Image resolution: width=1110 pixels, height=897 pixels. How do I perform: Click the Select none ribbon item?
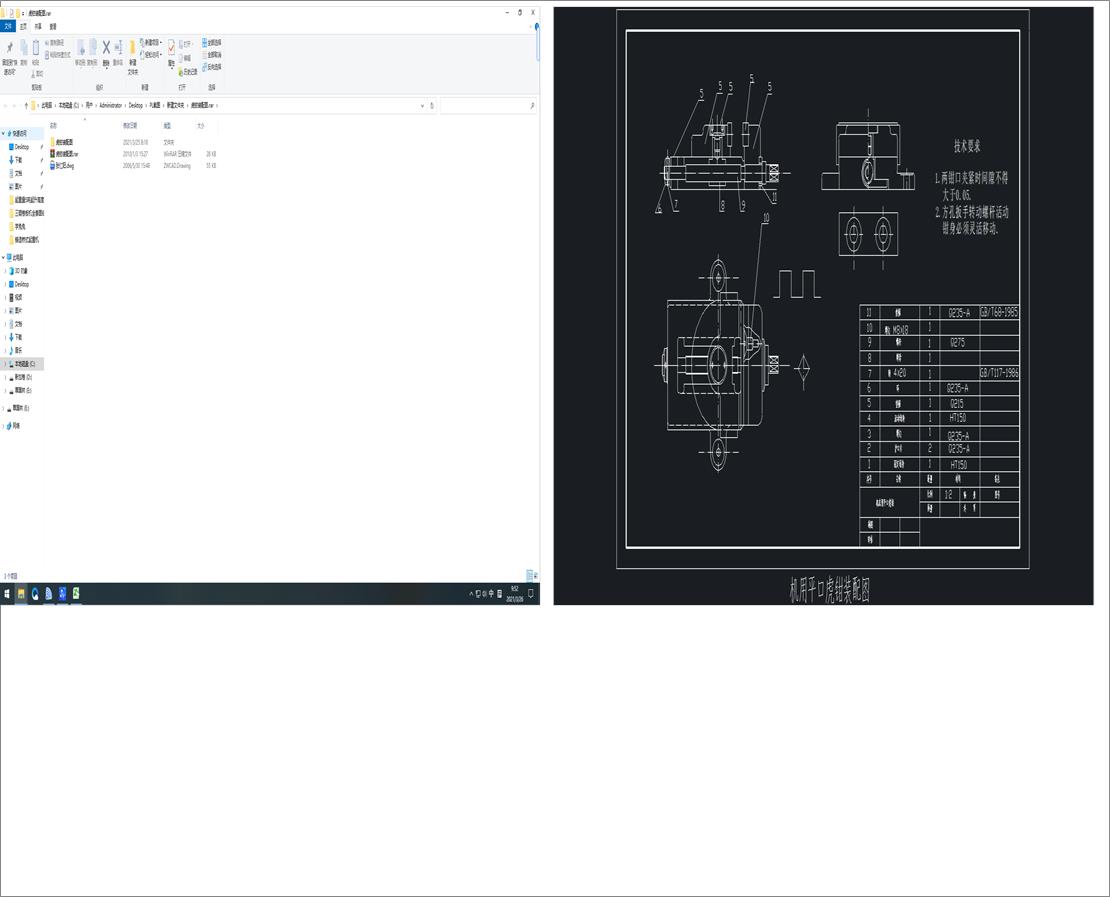(212, 55)
